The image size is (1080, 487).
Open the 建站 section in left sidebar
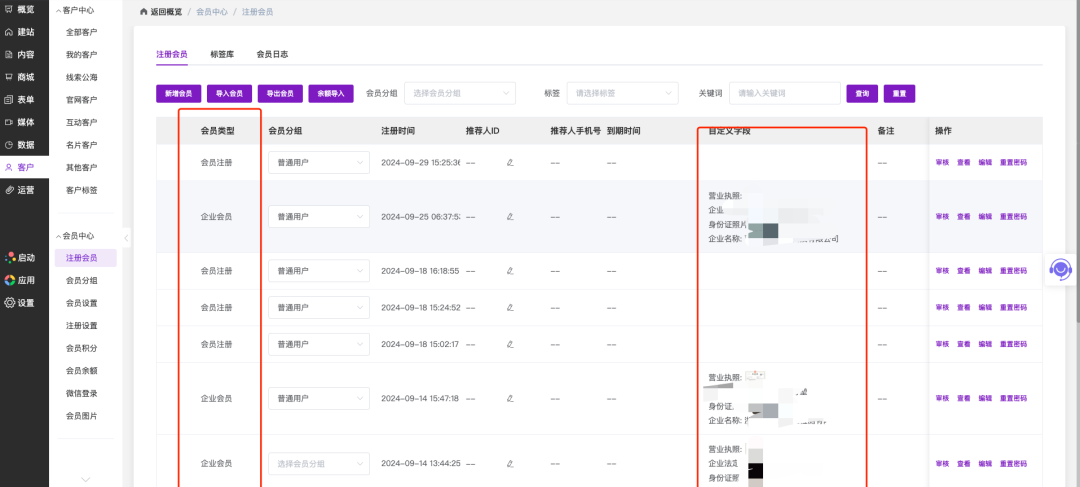[19, 32]
